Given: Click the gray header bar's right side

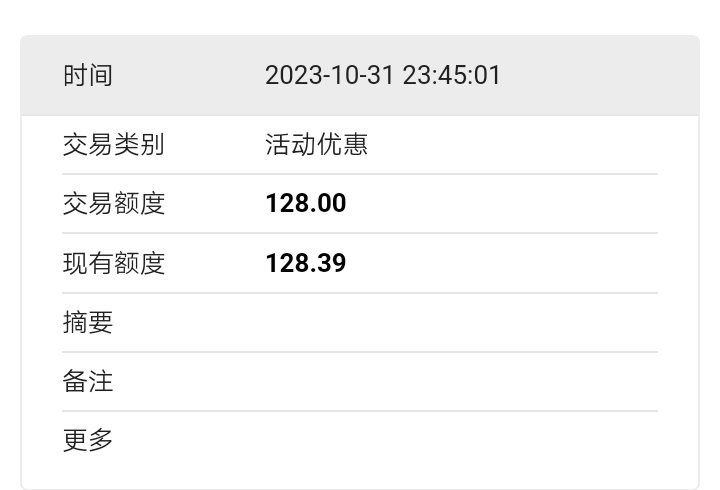Looking at the screenshot, I should (x=599, y=75).
